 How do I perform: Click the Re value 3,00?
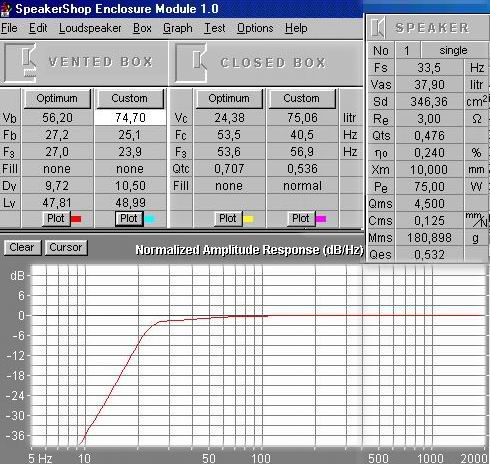tap(429, 119)
